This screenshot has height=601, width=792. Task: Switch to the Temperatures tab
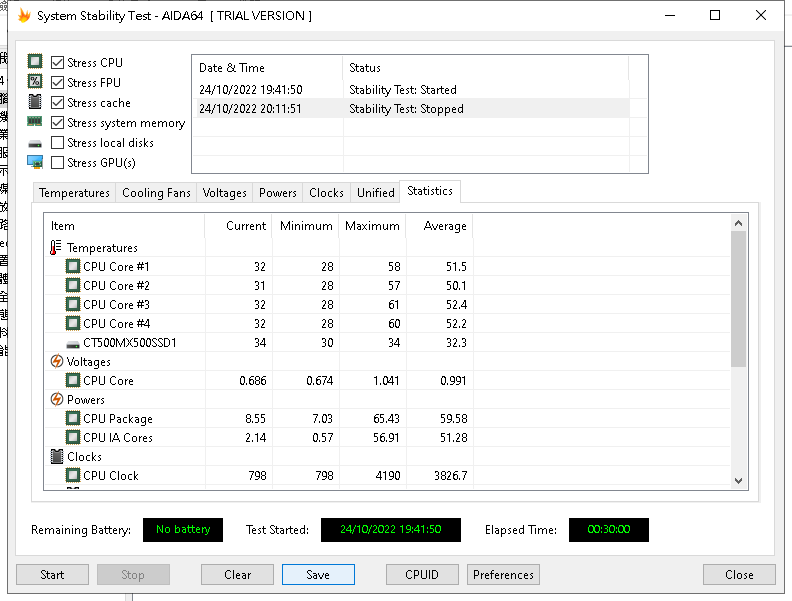tap(74, 193)
